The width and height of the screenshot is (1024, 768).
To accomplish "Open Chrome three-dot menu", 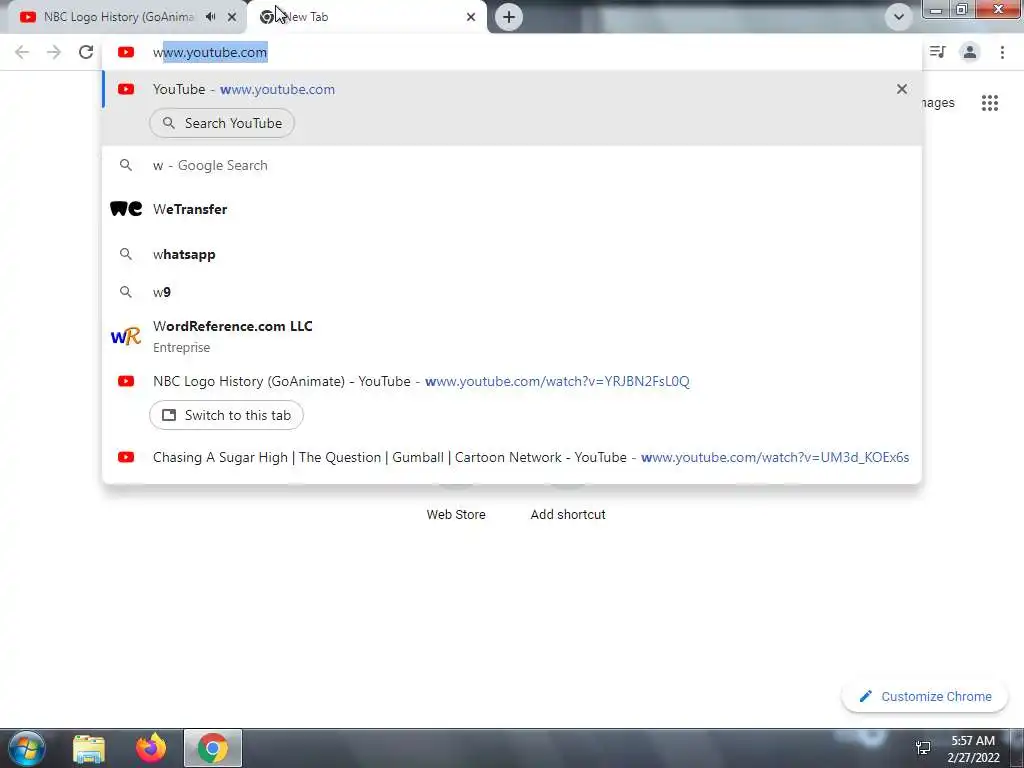I will point(1002,52).
